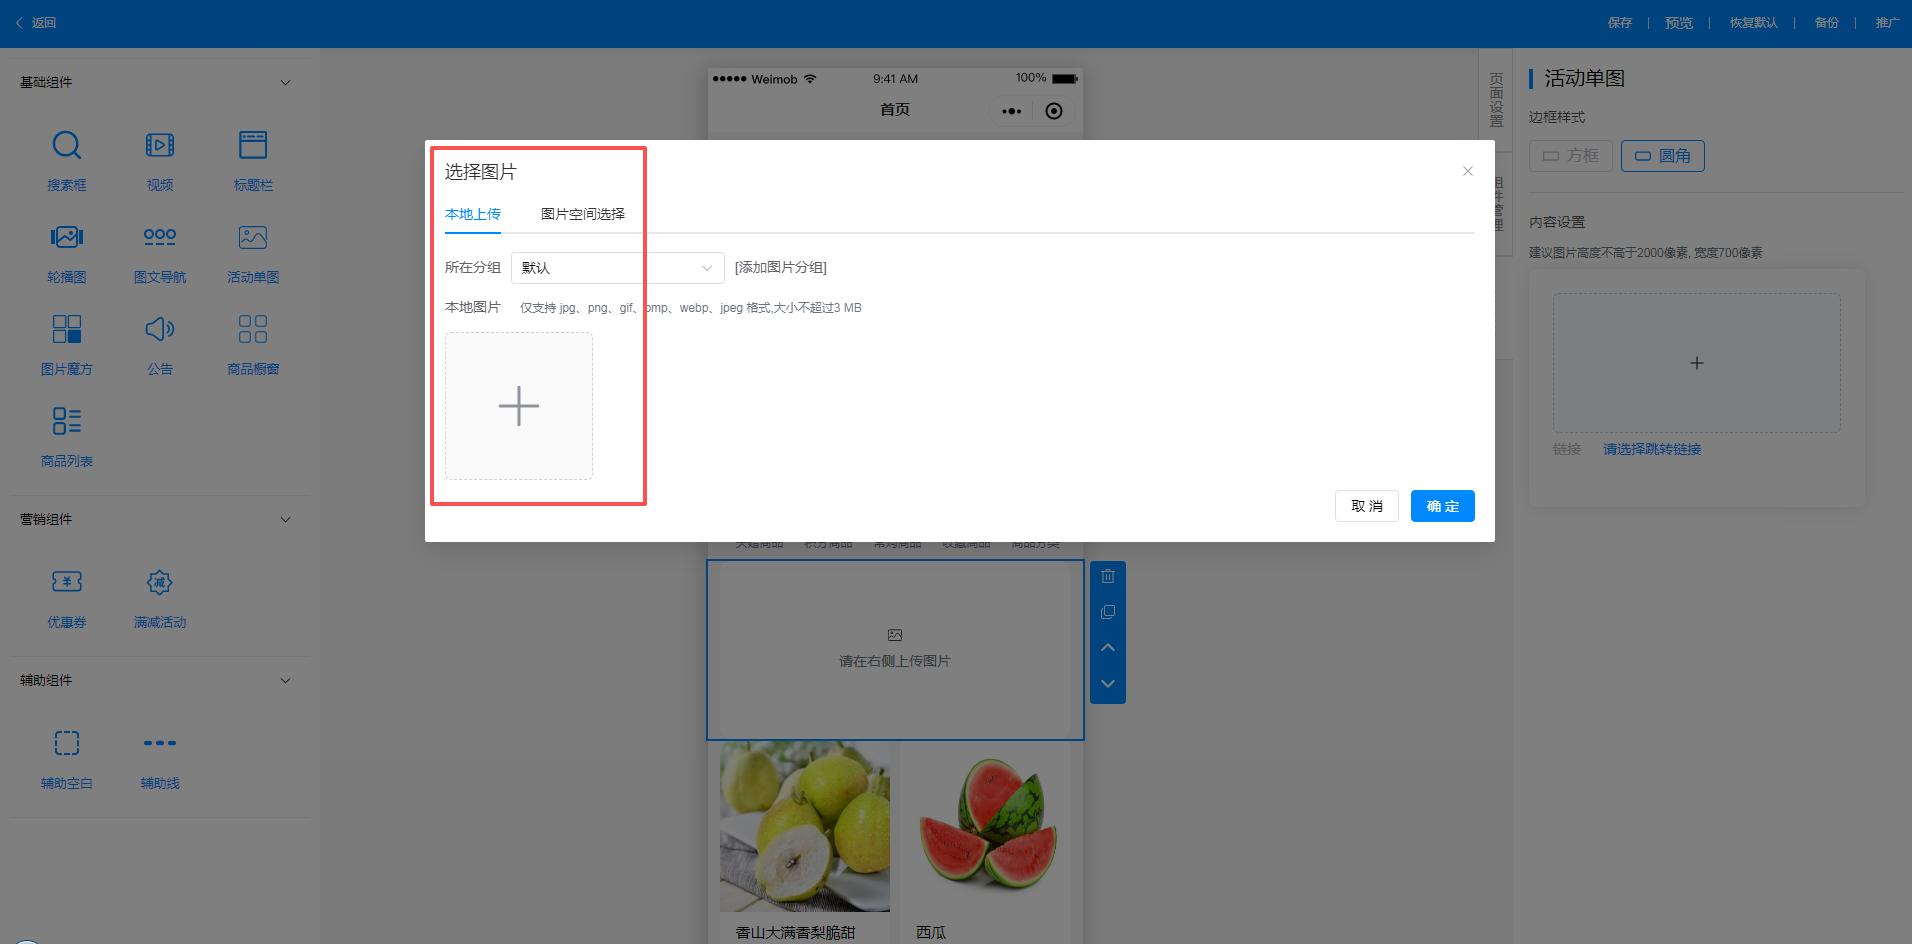
Task: Switch to the 图片空间选择 tab
Action: tap(583, 214)
